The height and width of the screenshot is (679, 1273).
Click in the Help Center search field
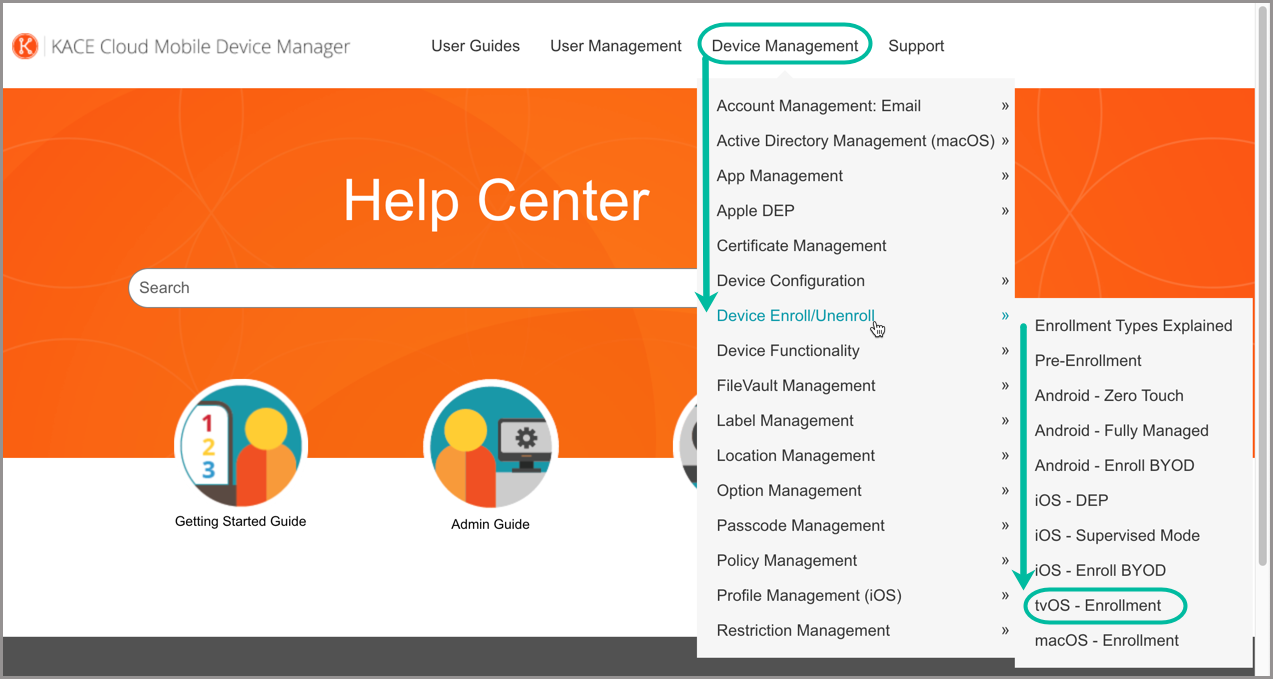[410, 288]
